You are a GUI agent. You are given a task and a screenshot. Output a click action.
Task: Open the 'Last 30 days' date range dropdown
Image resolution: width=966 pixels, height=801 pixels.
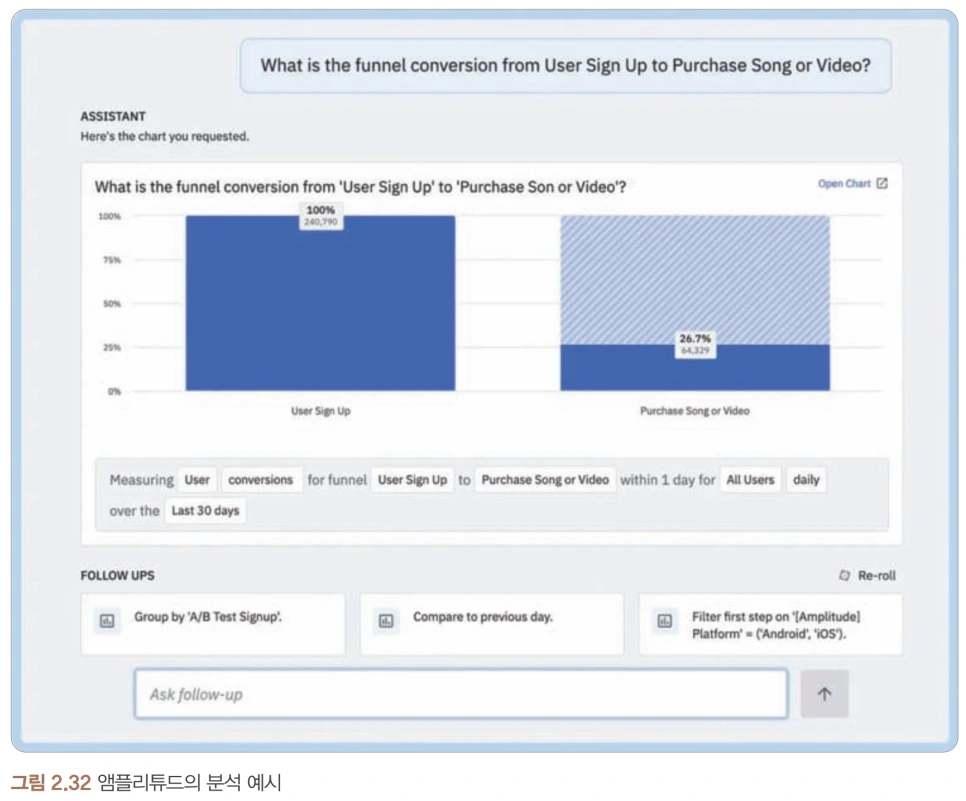pos(205,511)
